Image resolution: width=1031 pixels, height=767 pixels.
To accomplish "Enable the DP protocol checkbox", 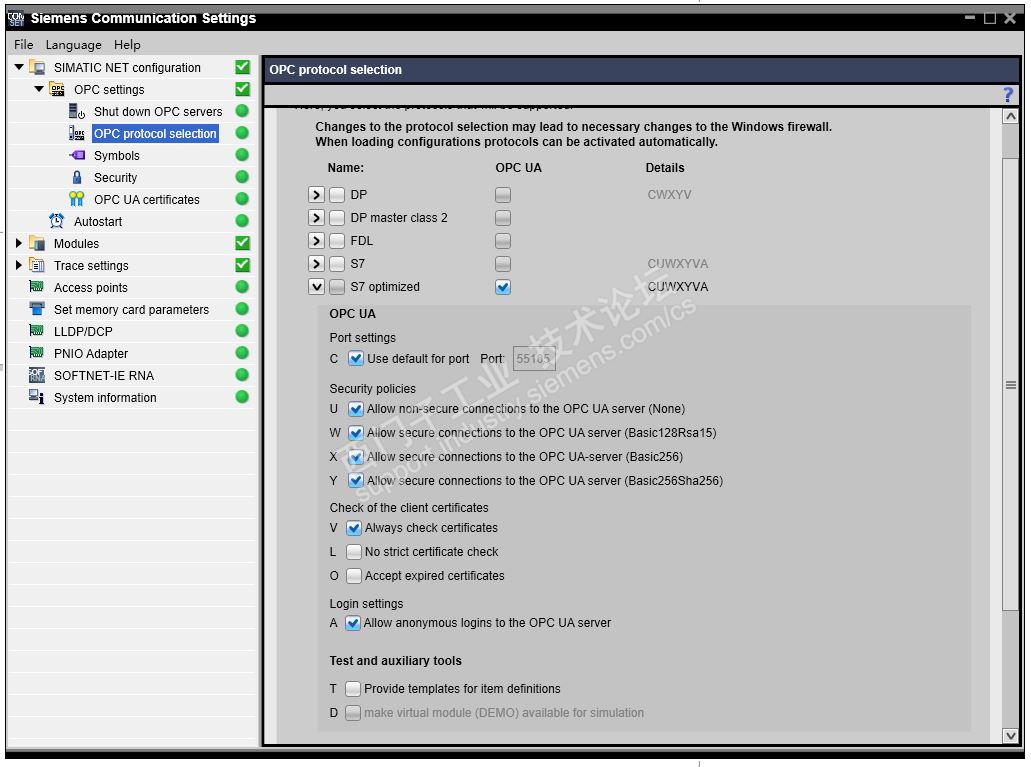I will 337,195.
